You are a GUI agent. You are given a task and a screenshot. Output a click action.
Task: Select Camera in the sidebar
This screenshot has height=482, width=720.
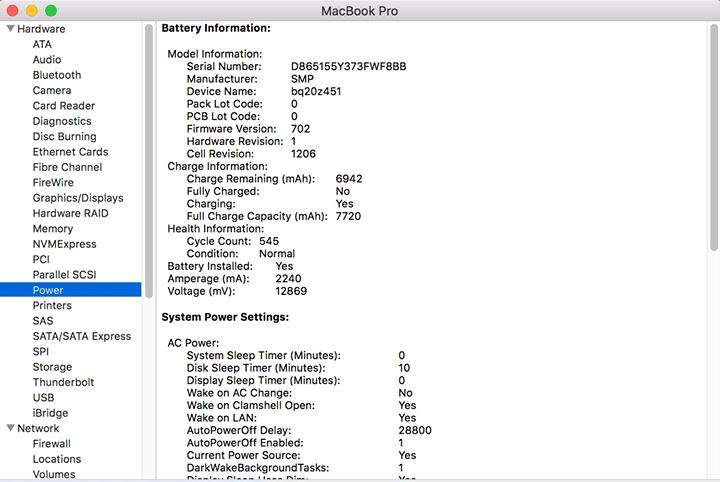click(52, 90)
